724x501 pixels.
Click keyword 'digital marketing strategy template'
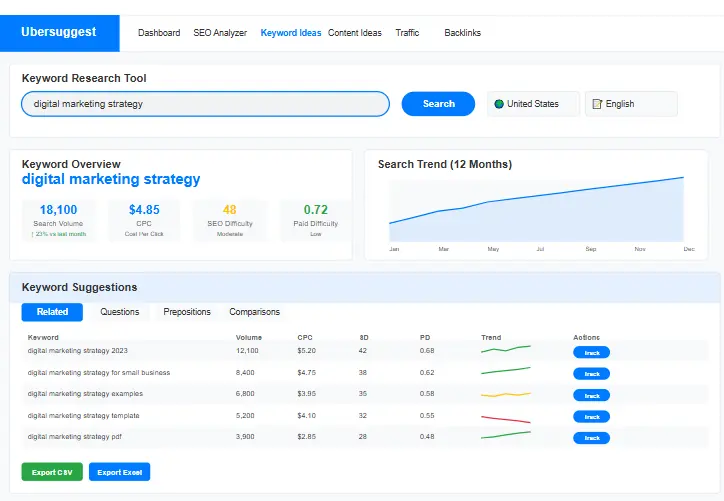(84, 416)
